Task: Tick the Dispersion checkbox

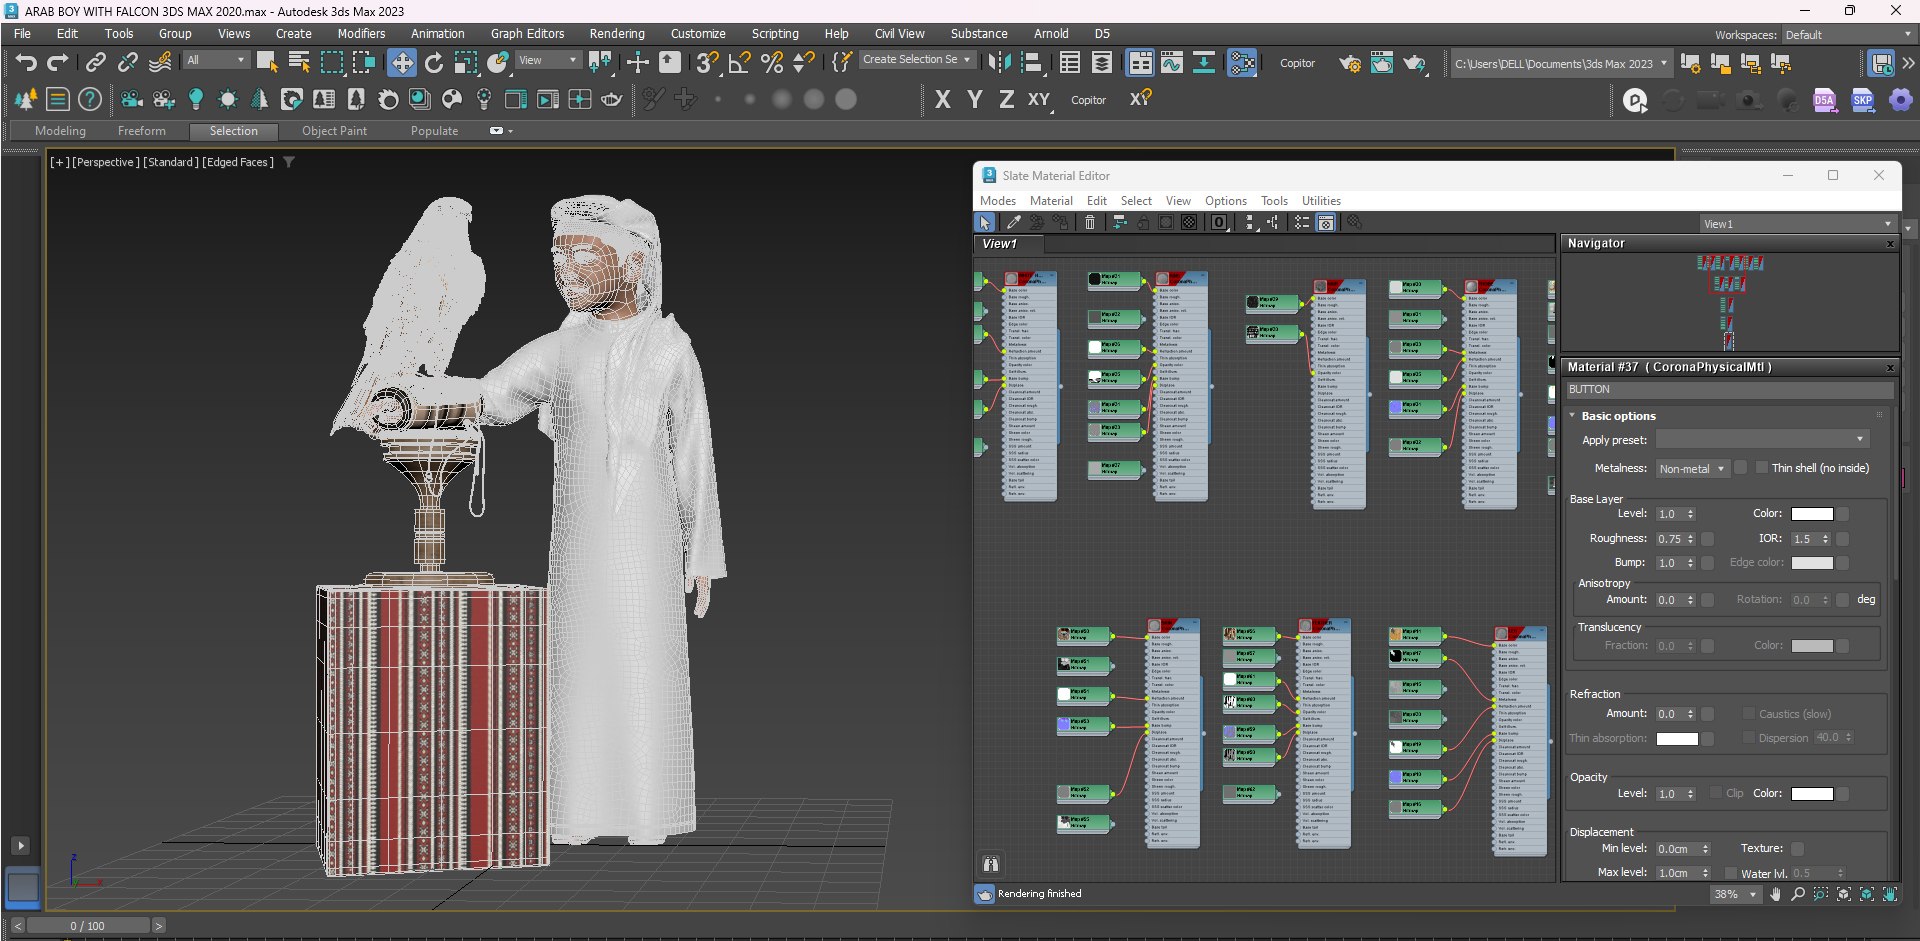Action: [x=1749, y=738]
